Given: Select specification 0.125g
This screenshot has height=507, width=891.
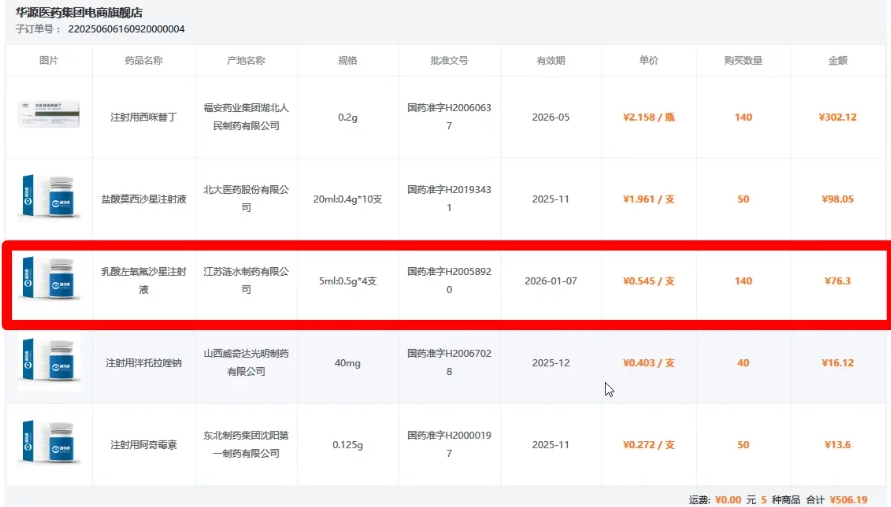Looking at the screenshot, I should [348, 444].
